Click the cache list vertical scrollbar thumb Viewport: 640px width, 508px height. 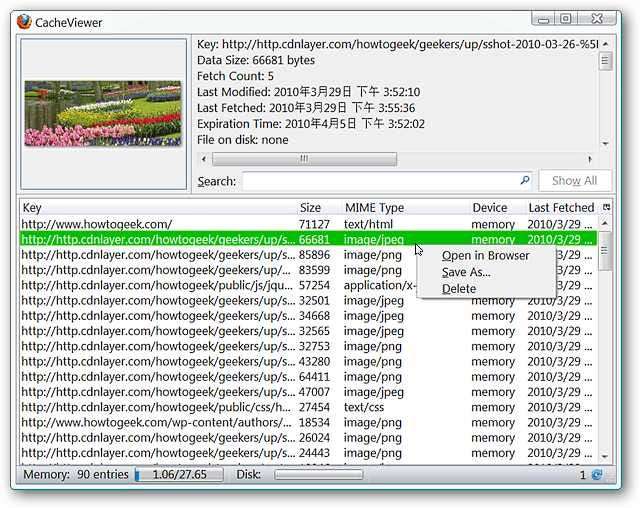tap(605, 251)
